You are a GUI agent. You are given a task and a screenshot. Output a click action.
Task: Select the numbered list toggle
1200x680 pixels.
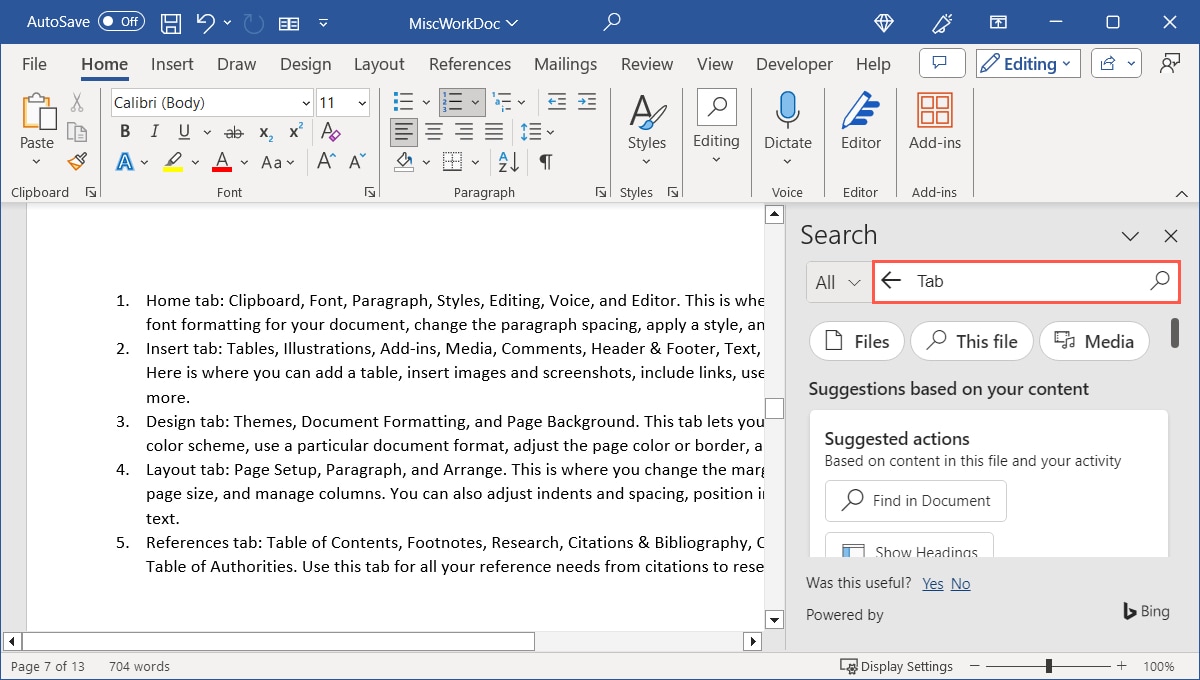pos(455,101)
